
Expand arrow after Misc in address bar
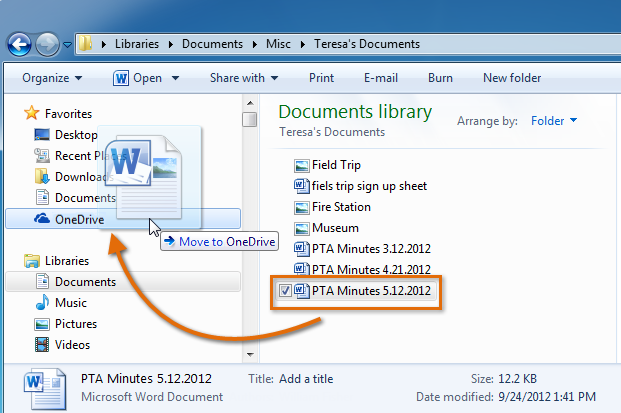(303, 44)
